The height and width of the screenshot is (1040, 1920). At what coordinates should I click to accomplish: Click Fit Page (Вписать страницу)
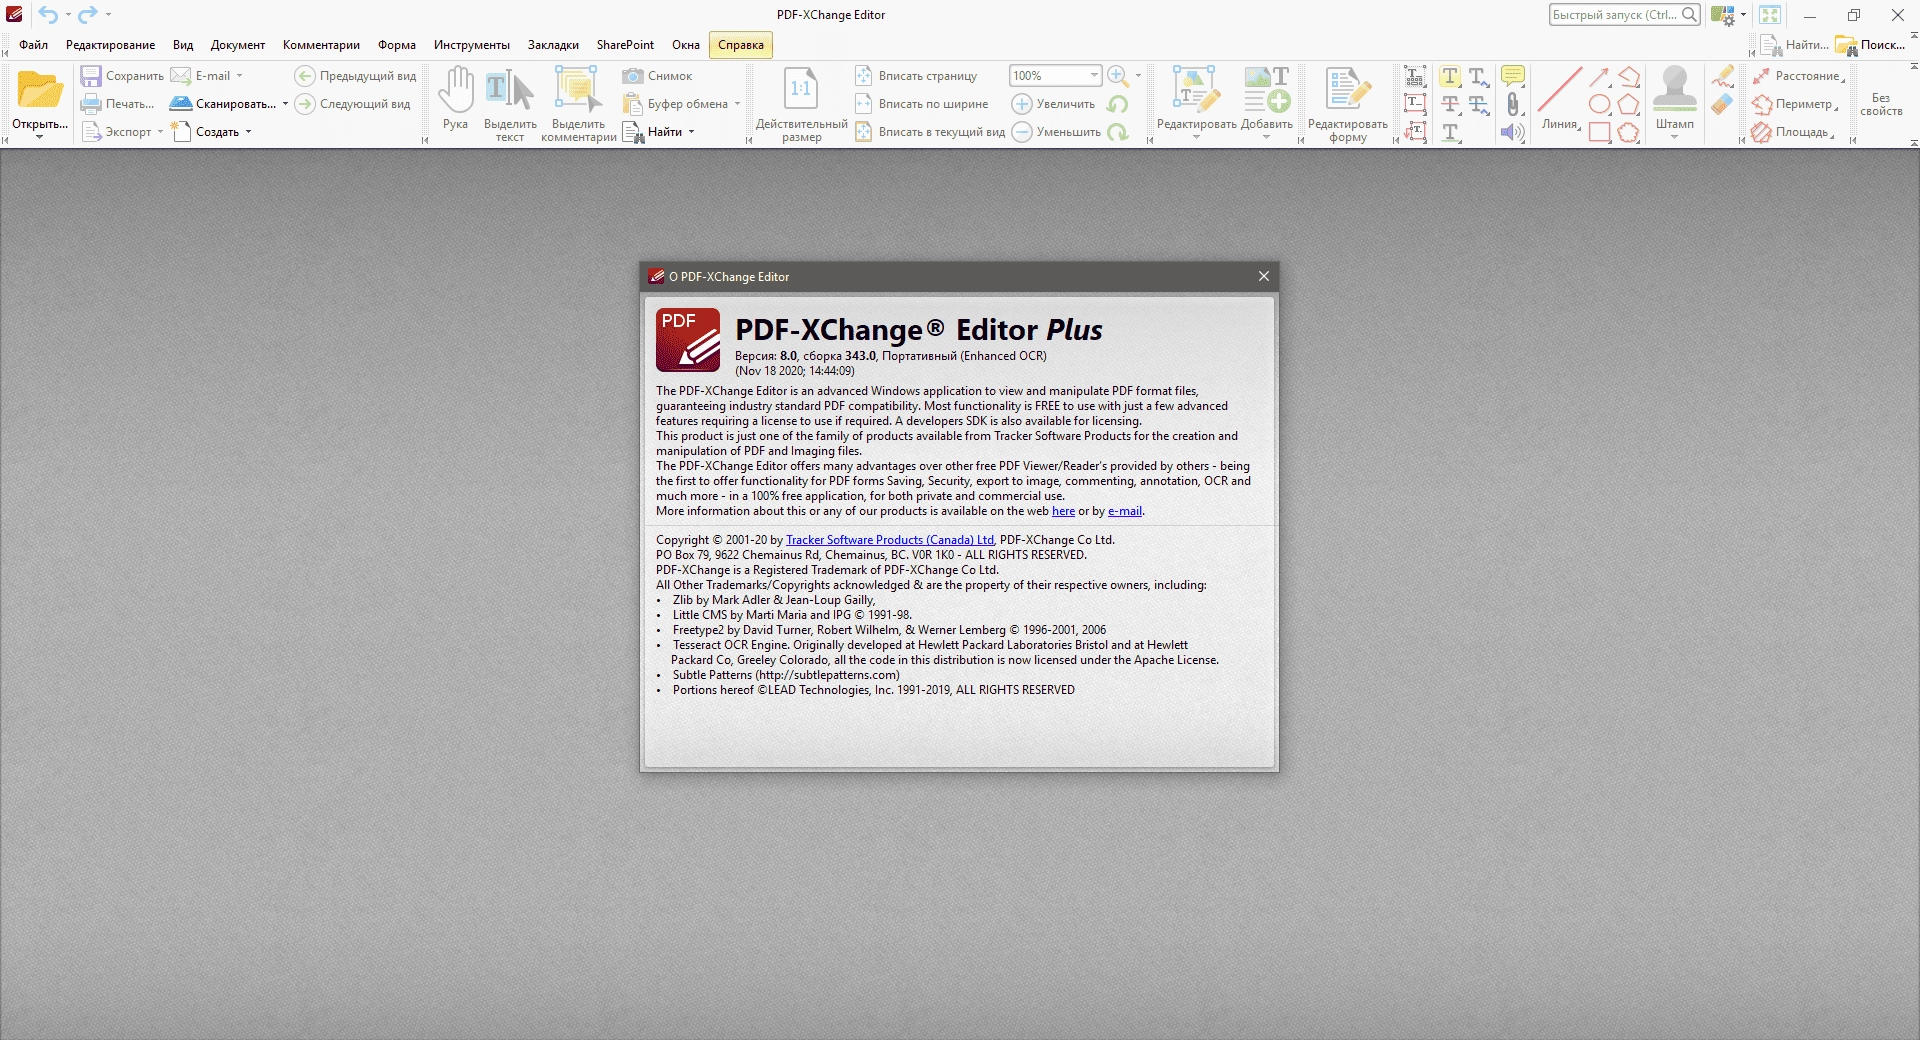click(917, 76)
